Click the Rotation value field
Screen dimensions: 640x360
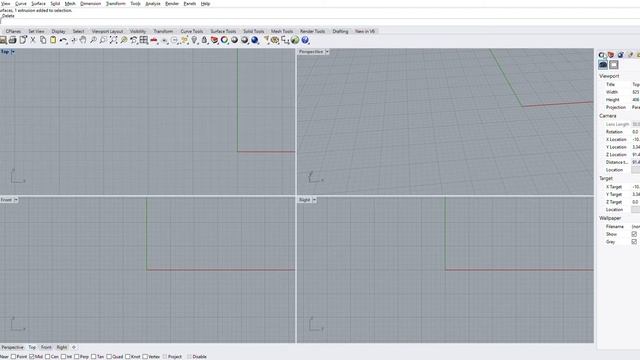click(x=636, y=131)
